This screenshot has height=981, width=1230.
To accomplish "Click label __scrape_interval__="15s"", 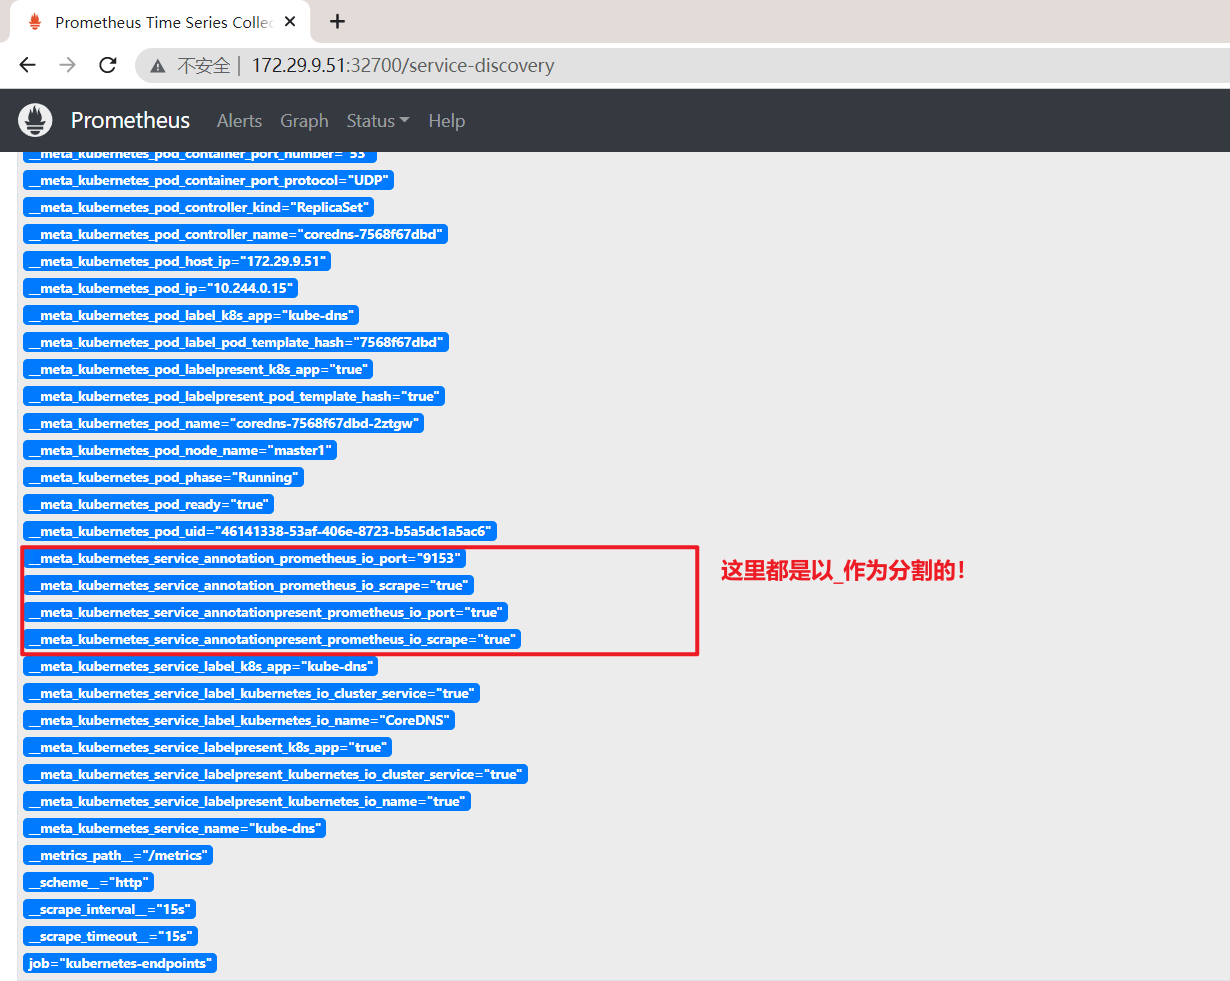I will point(109,909).
